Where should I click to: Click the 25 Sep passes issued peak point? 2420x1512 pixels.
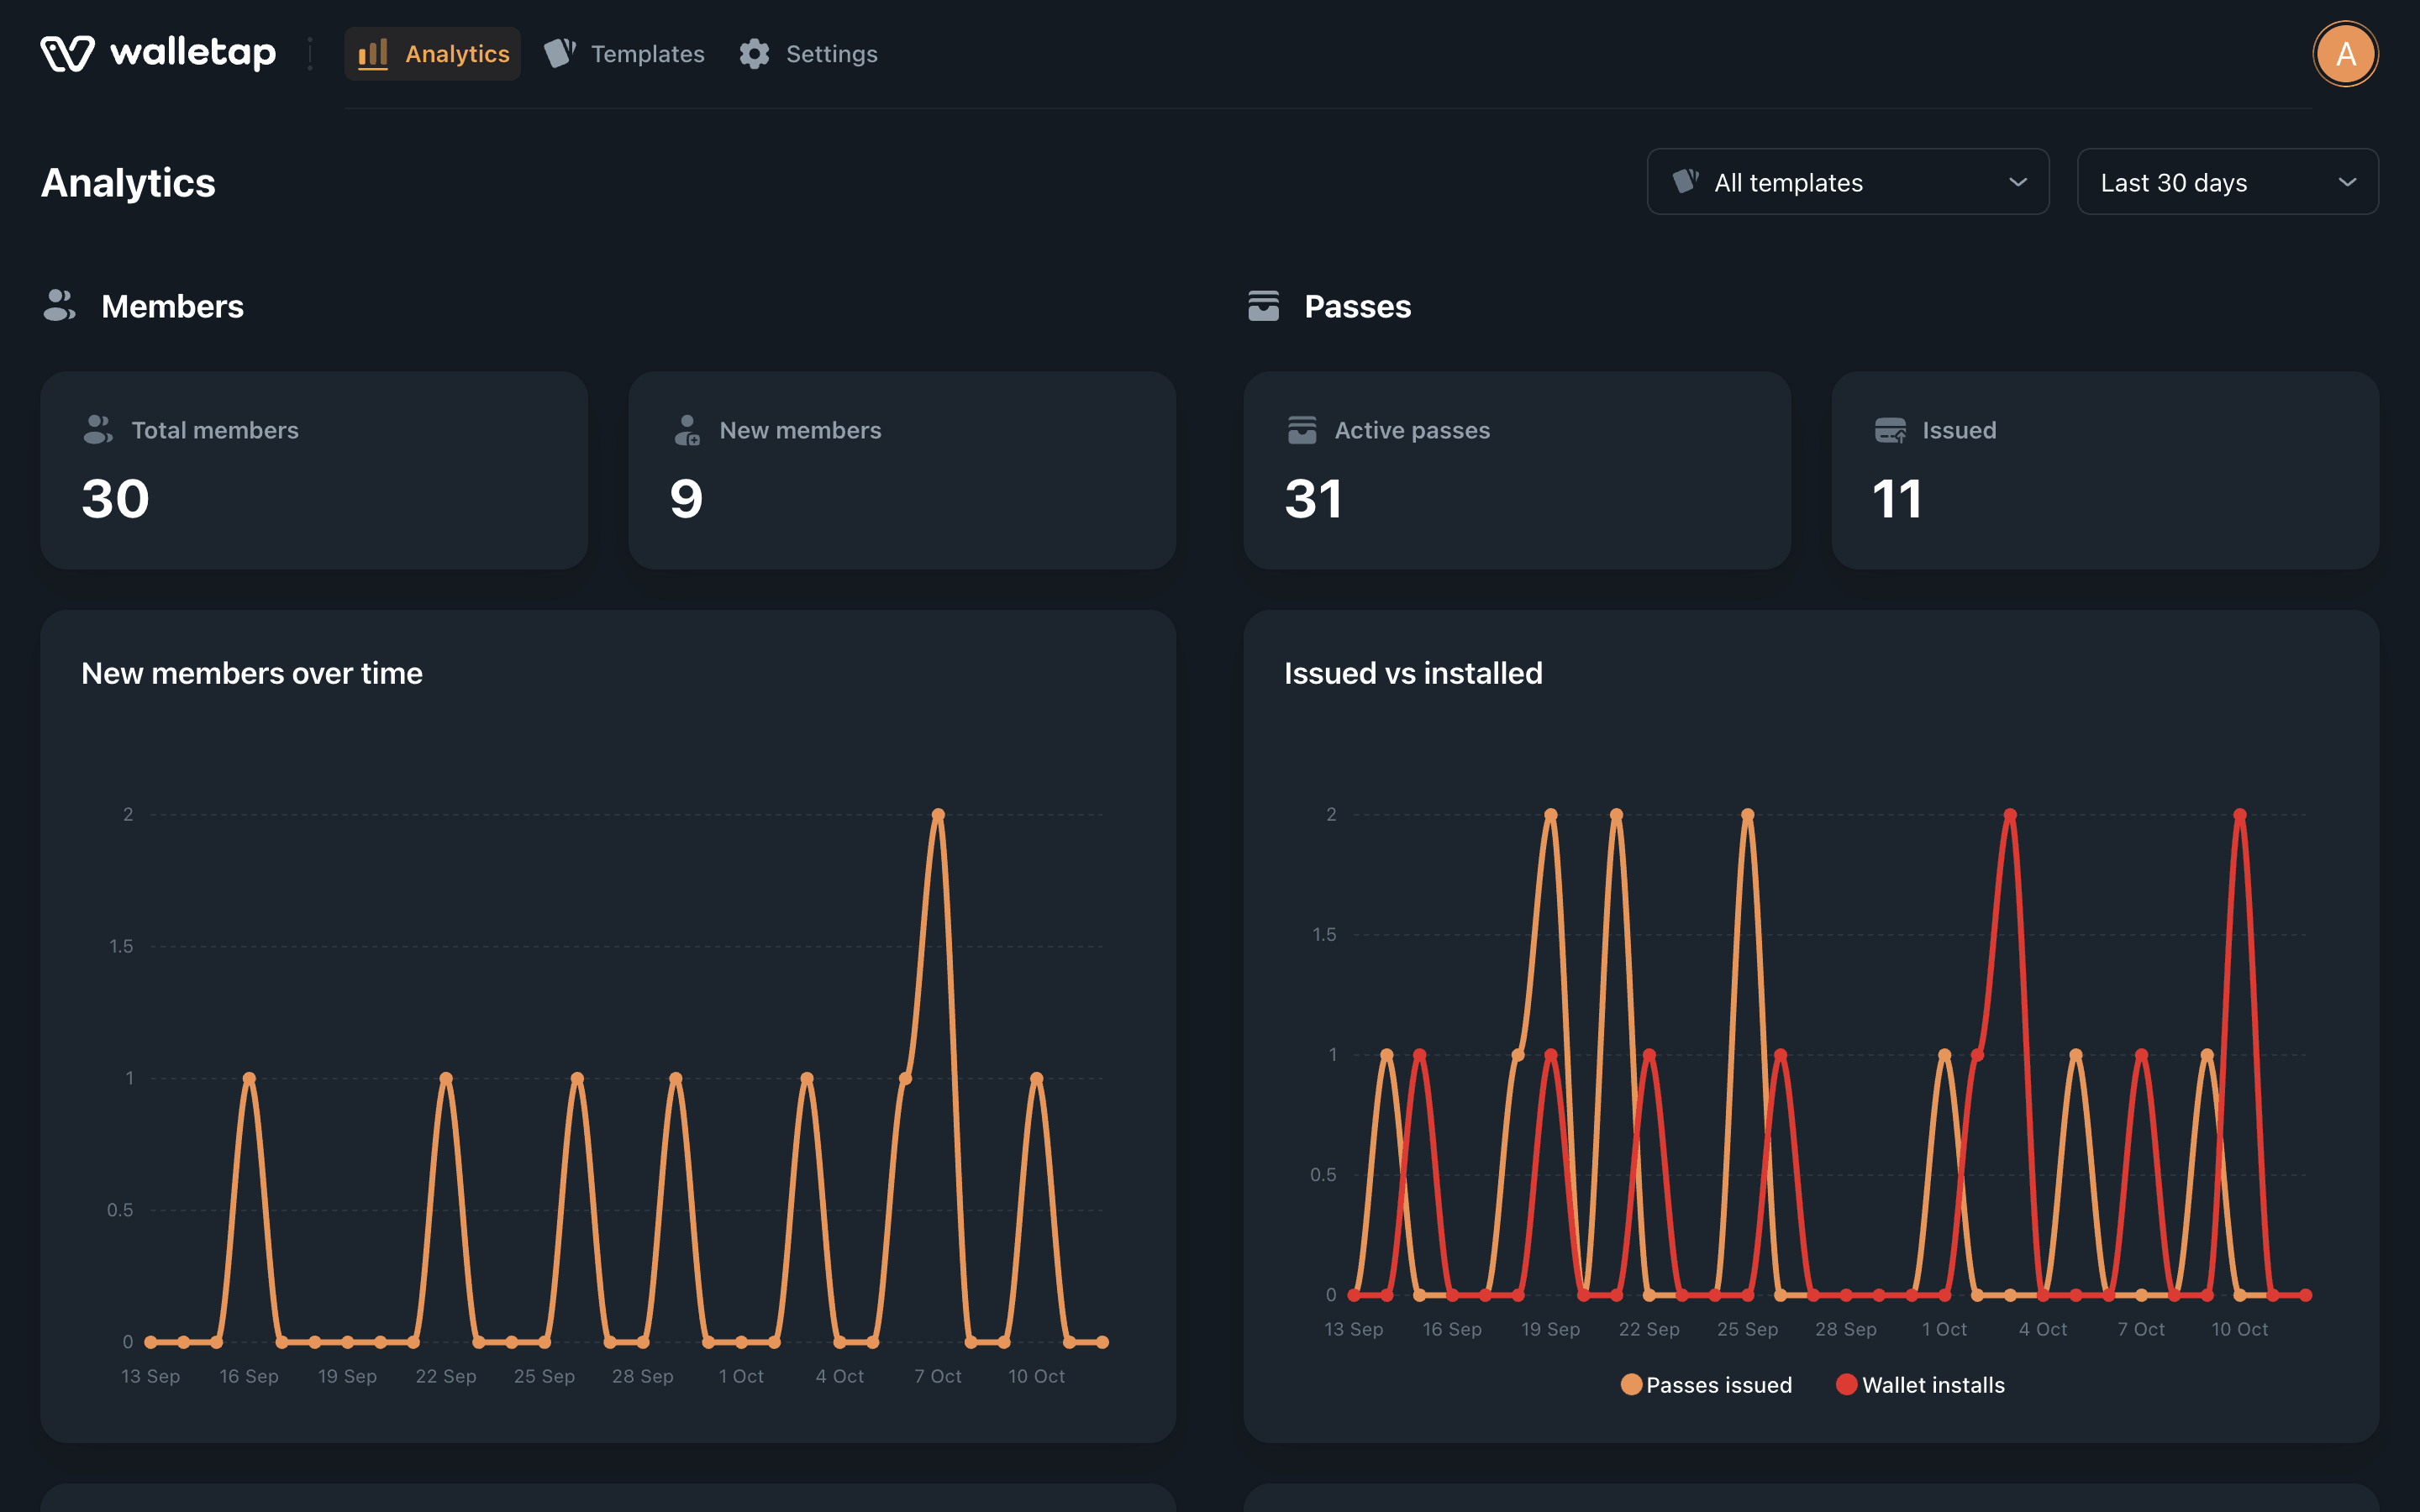(x=1748, y=815)
